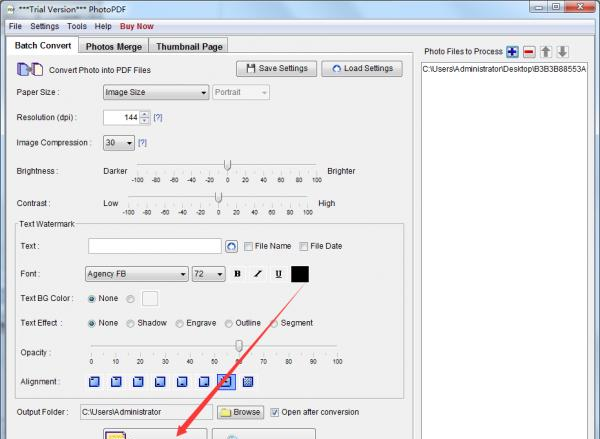This screenshot has width=600, height=439.
Task: Click the Convert Photo into PDF icon
Action: (30, 69)
